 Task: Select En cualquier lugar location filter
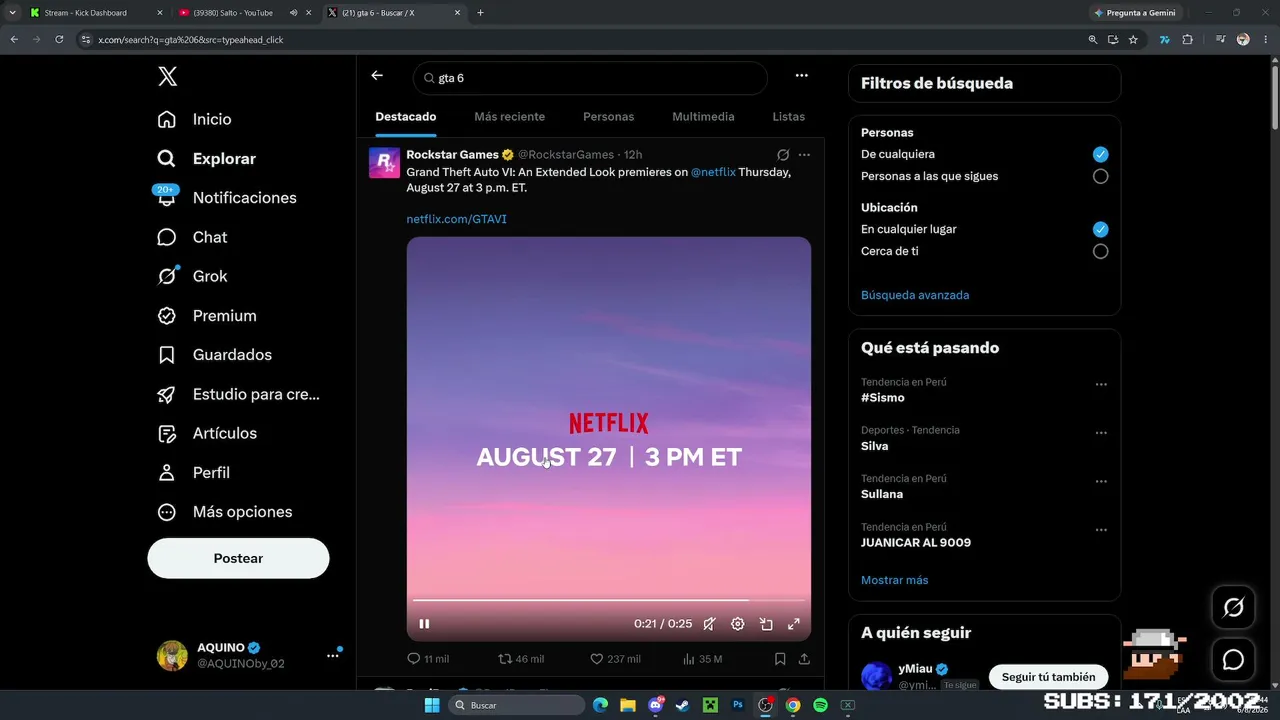click(x=1100, y=229)
